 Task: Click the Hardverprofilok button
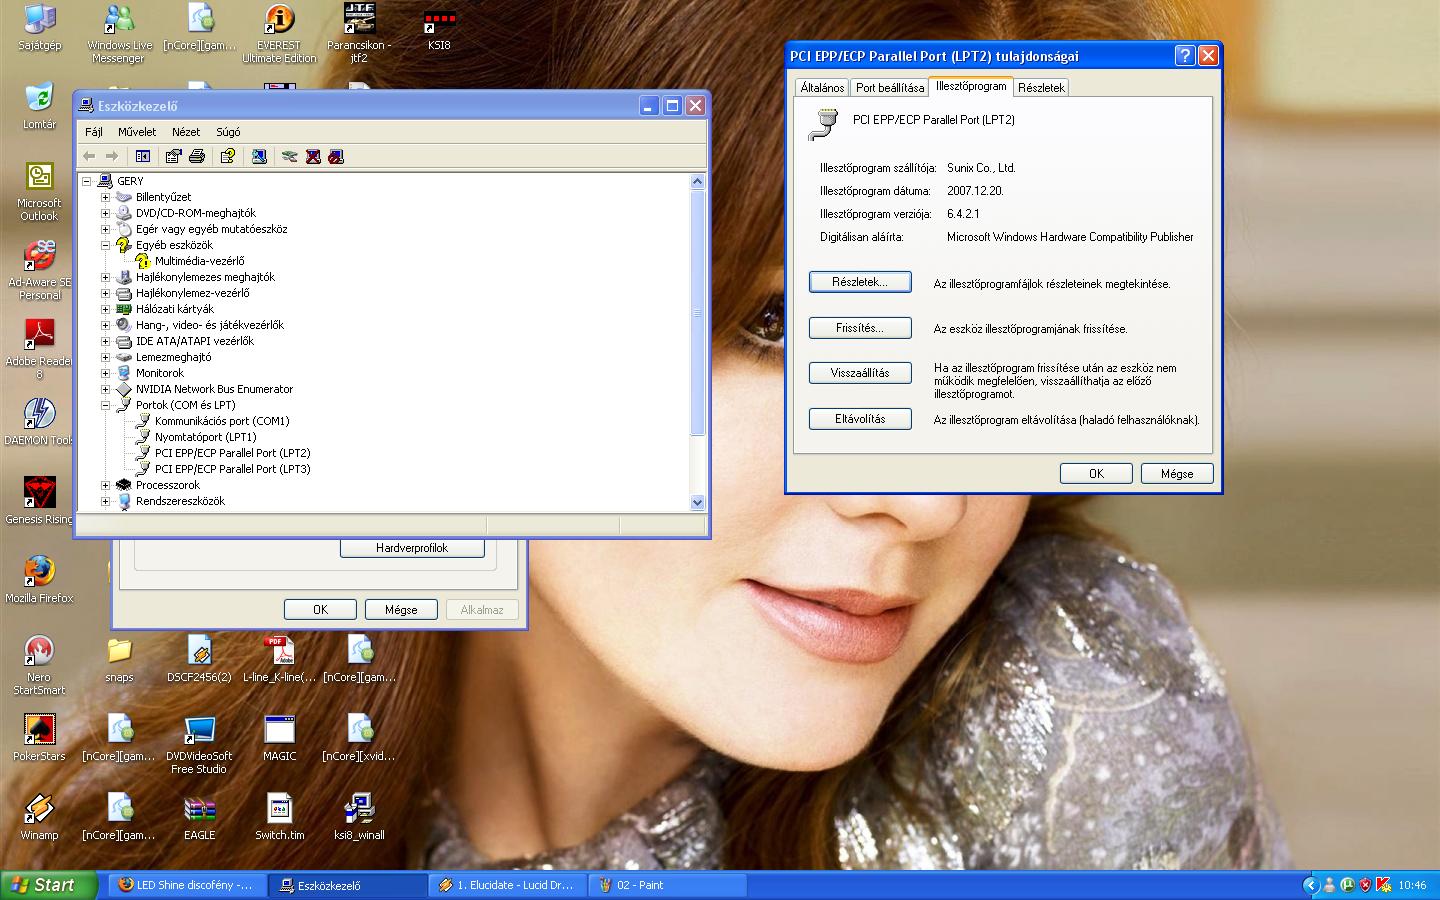click(x=412, y=548)
